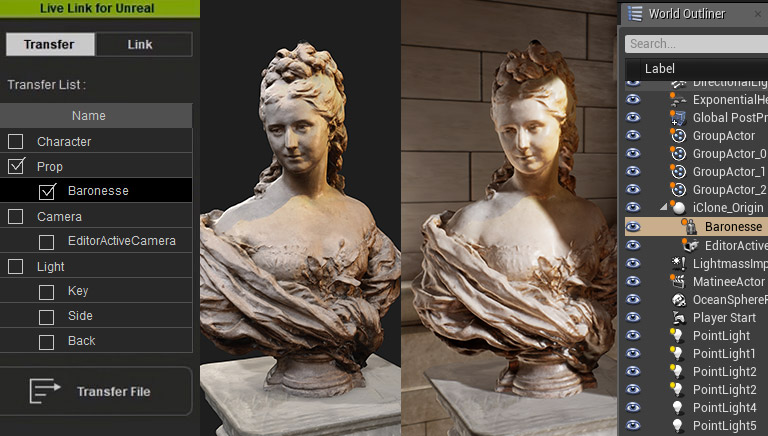Select the Player Start label
The width and height of the screenshot is (768, 436).
724,318
